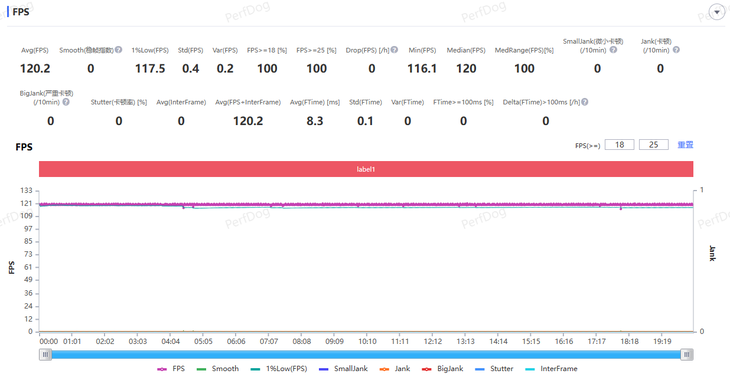Collapse FPS panel with top-right arrow

coord(716,12)
